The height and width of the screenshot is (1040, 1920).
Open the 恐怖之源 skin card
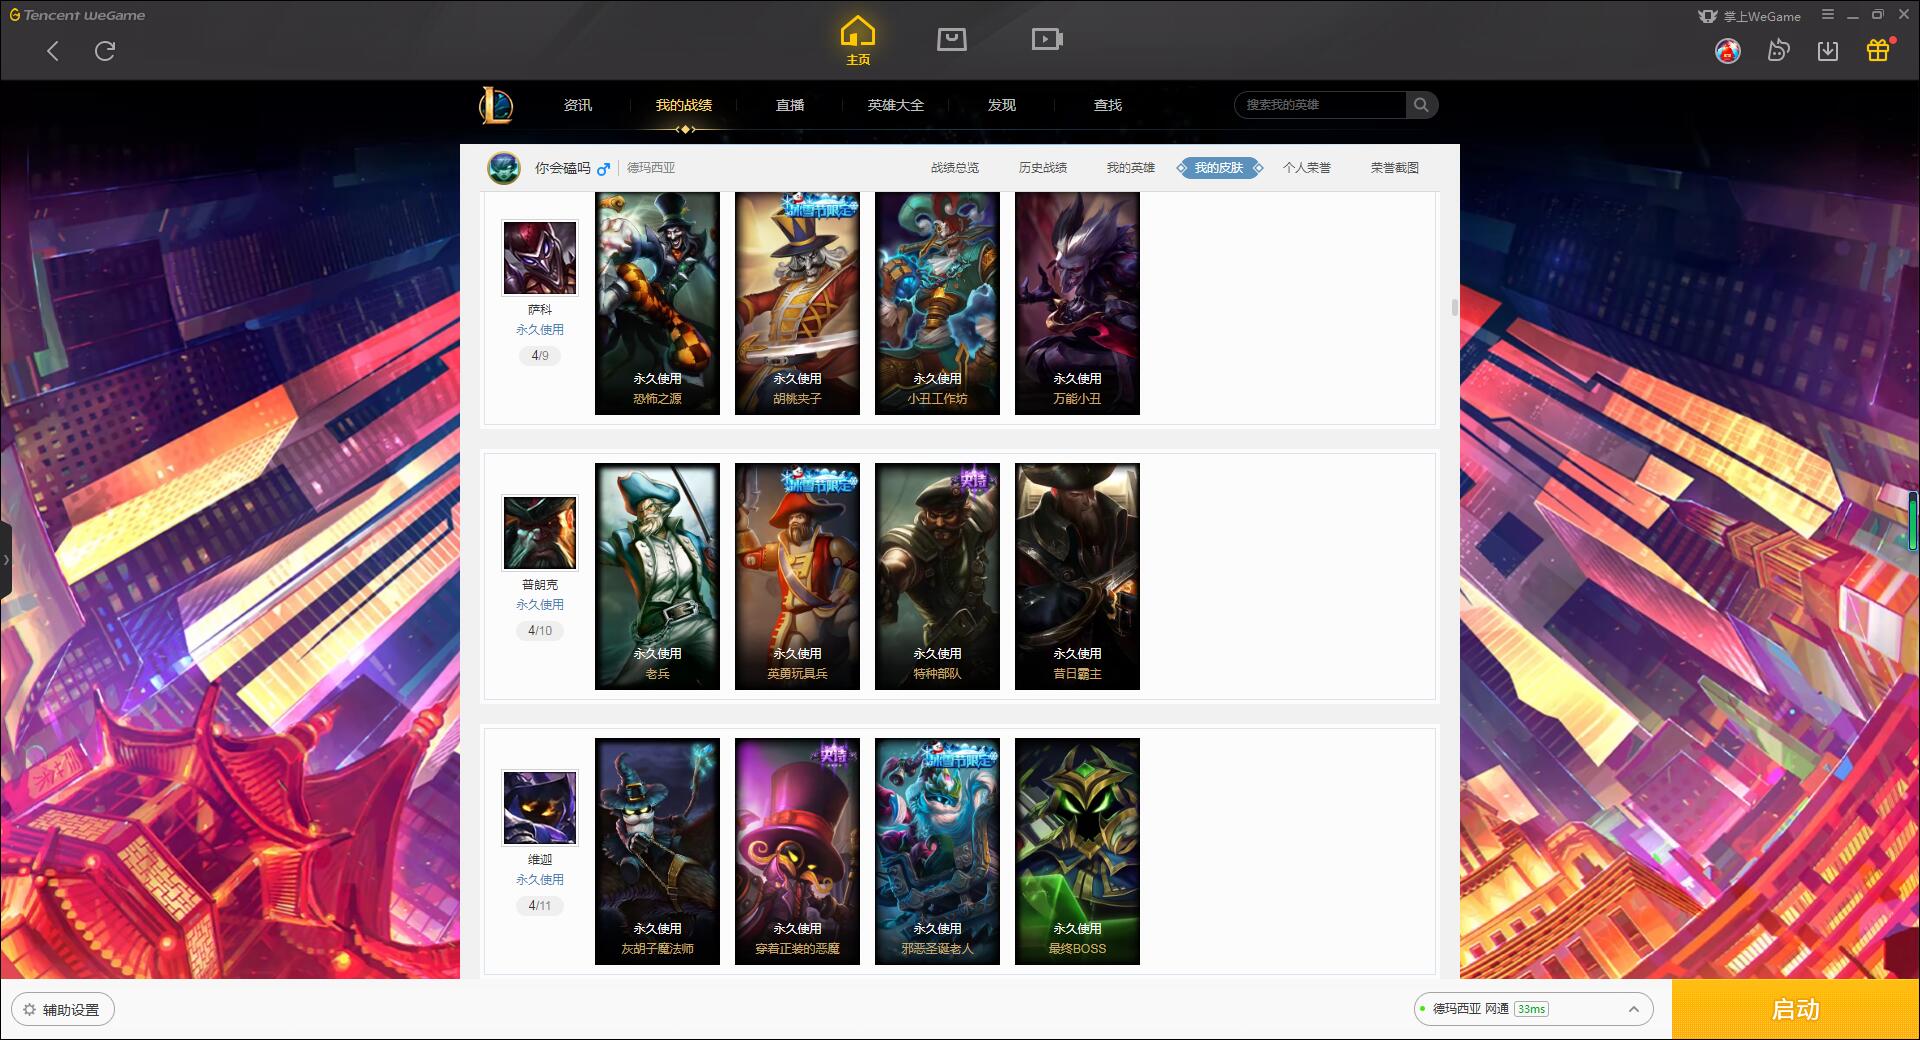click(657, 304)
